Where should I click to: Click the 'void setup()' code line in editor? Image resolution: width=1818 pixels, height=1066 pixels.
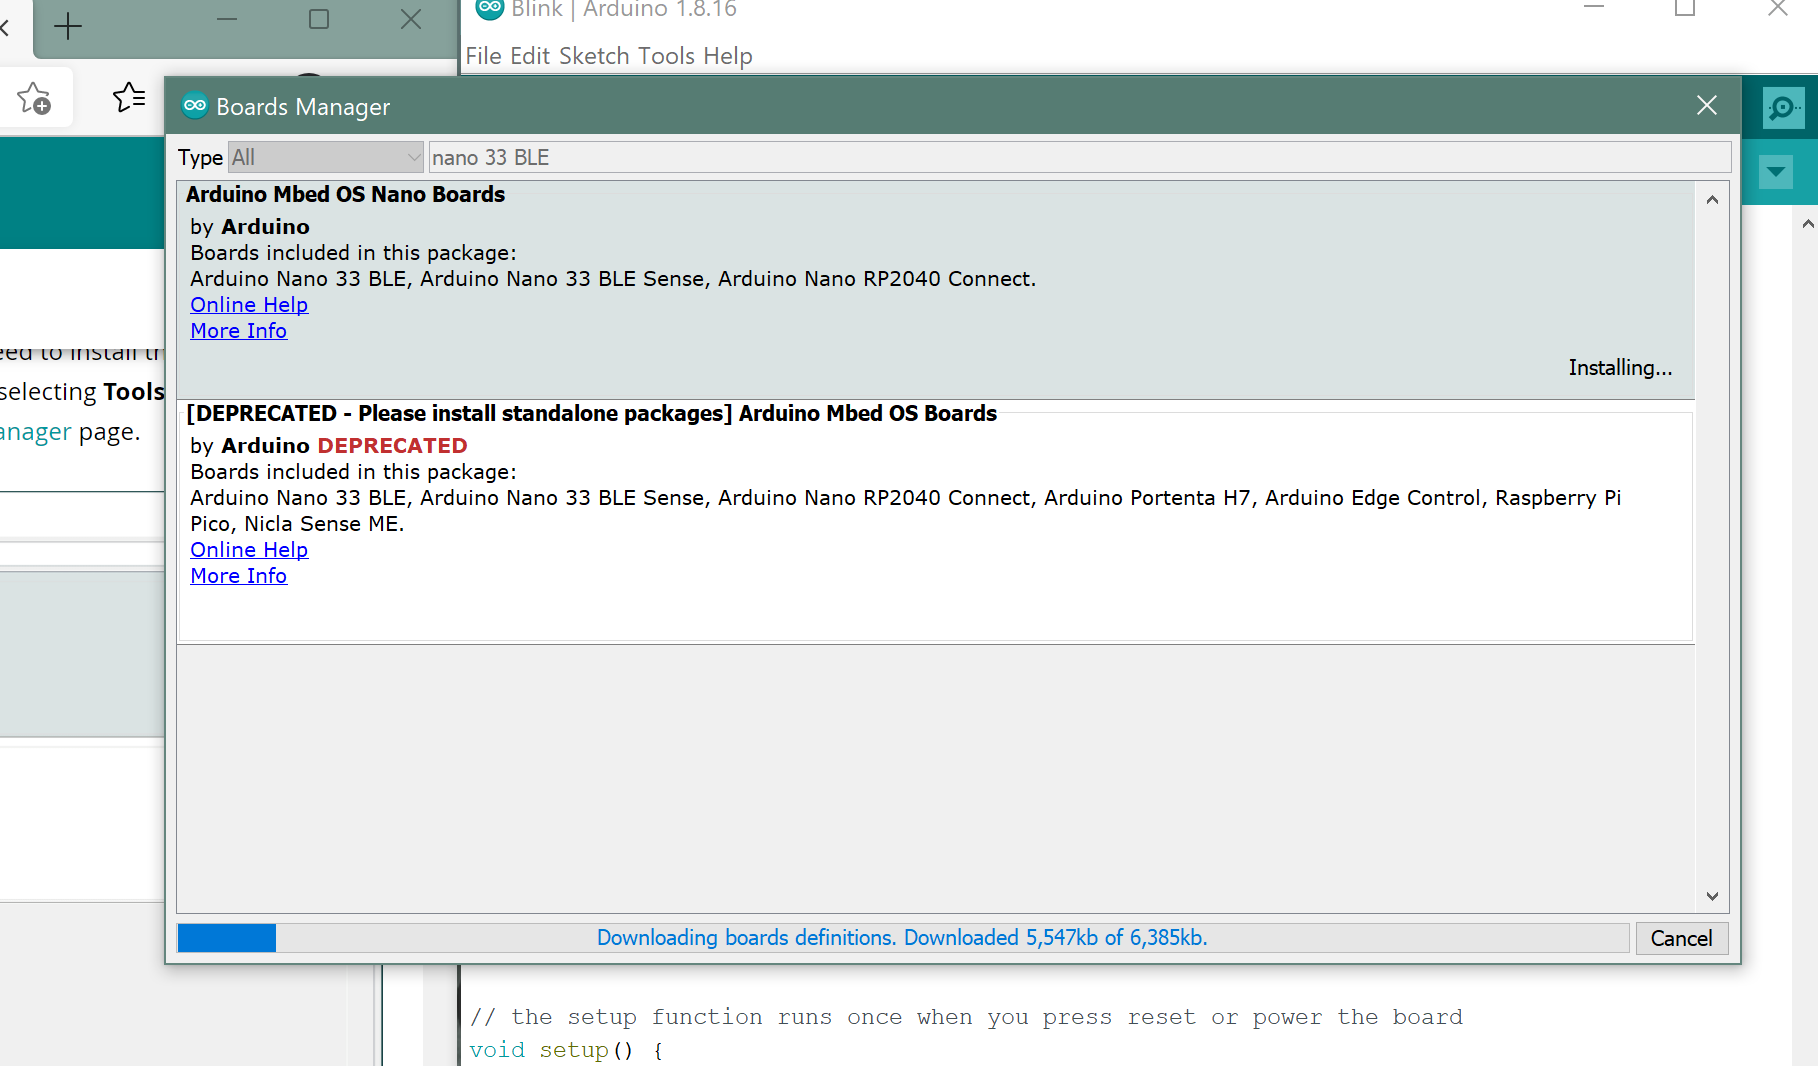[x=566, y=1050]
